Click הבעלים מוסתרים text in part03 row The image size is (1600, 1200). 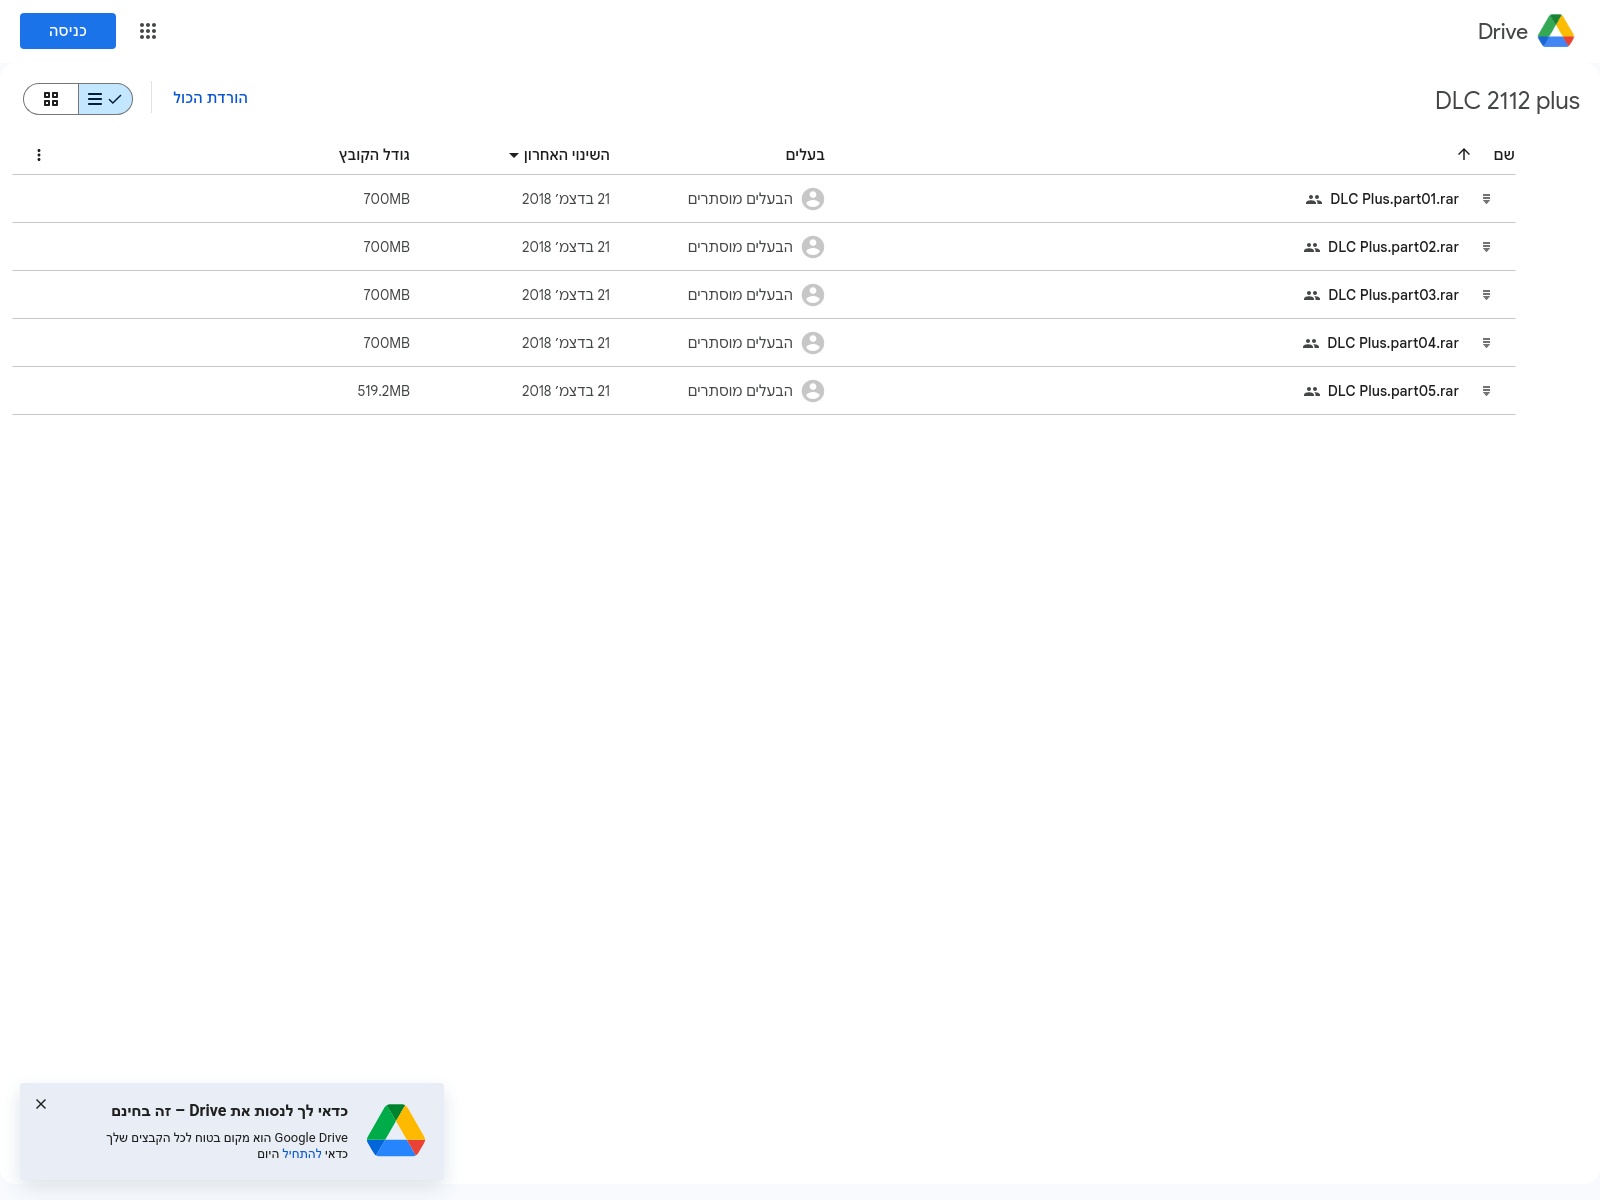point(740,295)
